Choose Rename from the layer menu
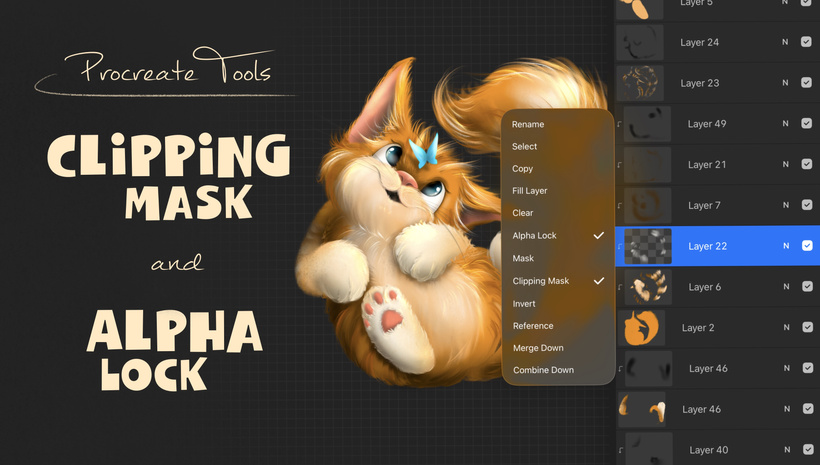The height and width of the screenshot is (465, 820). pyautogui.click(x=528, y=125)
